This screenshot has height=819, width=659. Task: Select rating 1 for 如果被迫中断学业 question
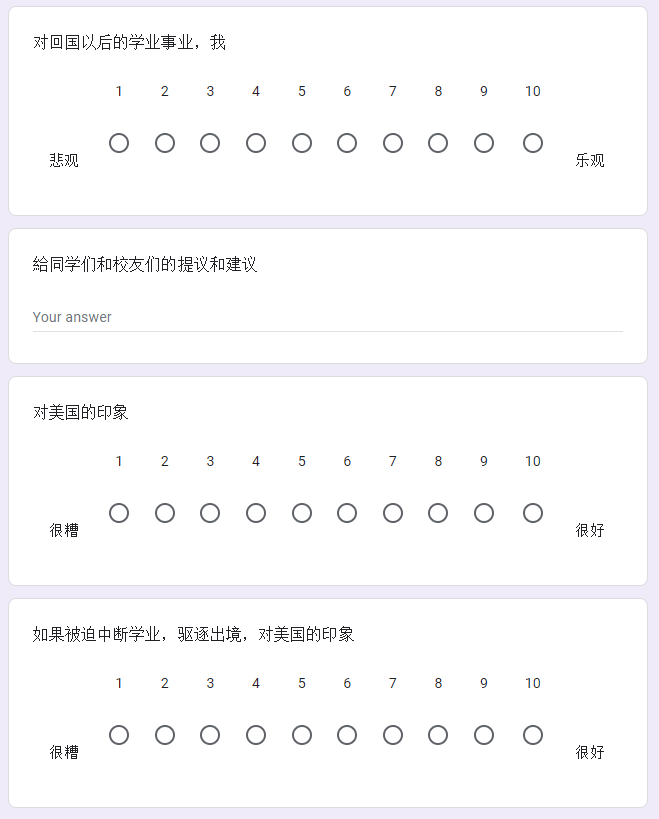click(x=119, y=735)
